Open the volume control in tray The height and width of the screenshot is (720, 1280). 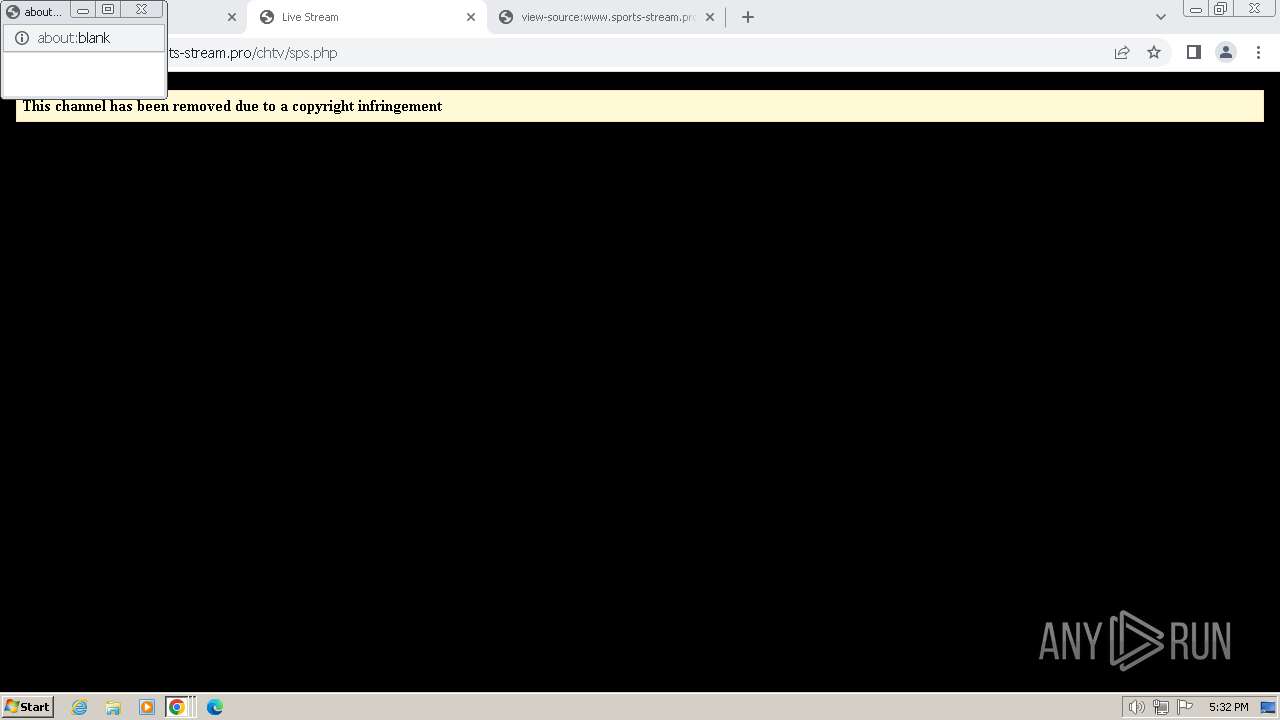click(1136, 707)
